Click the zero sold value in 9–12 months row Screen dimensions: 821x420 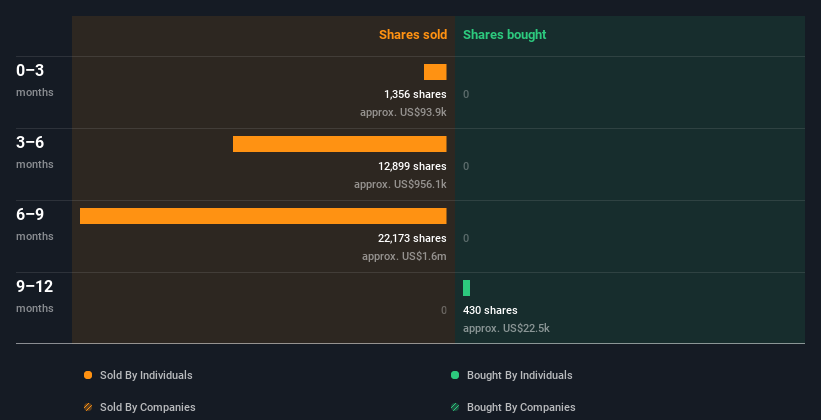point(443,310)
